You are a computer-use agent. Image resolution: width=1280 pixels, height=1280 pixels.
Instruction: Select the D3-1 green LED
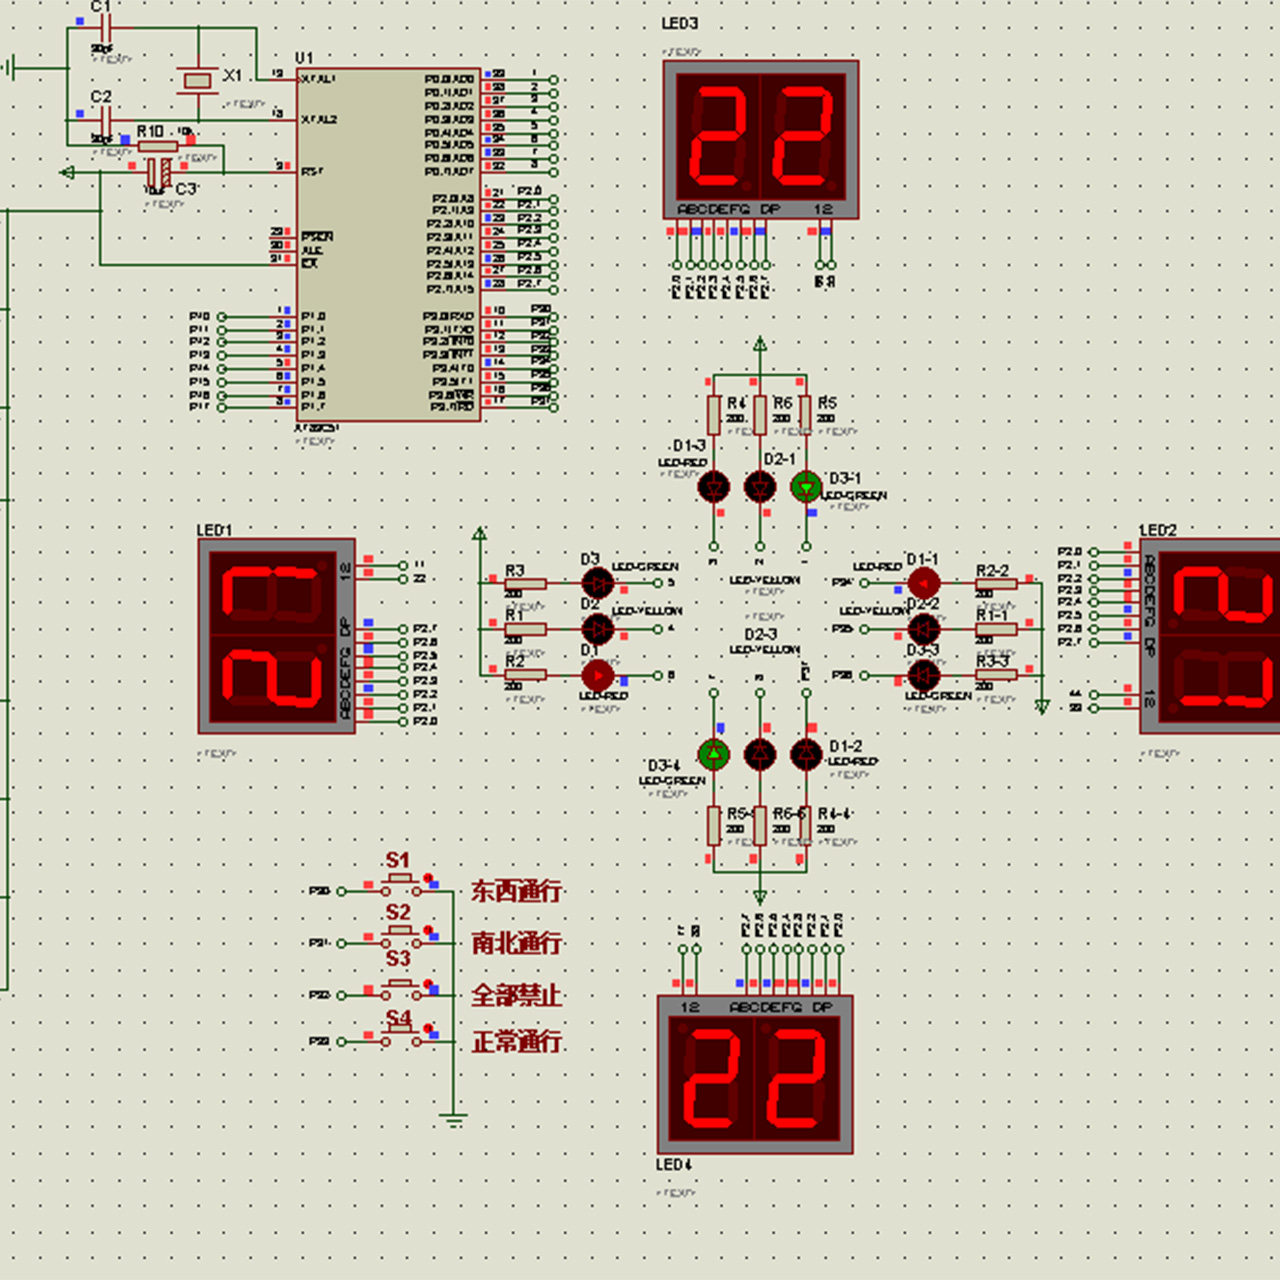806,487
